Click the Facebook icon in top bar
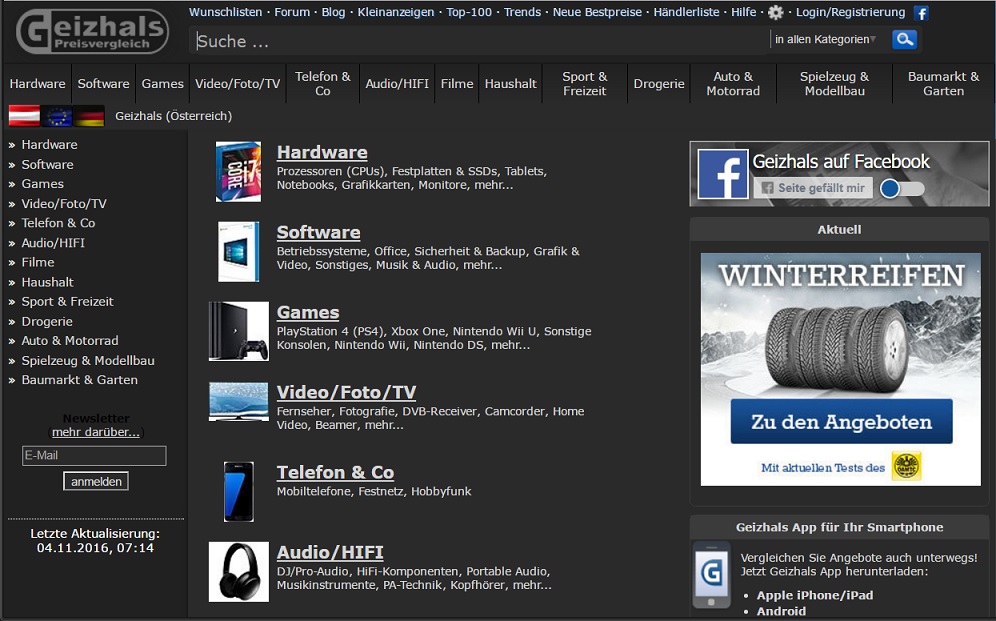Viewport: 996px width, 621px height. click(921, 13)
